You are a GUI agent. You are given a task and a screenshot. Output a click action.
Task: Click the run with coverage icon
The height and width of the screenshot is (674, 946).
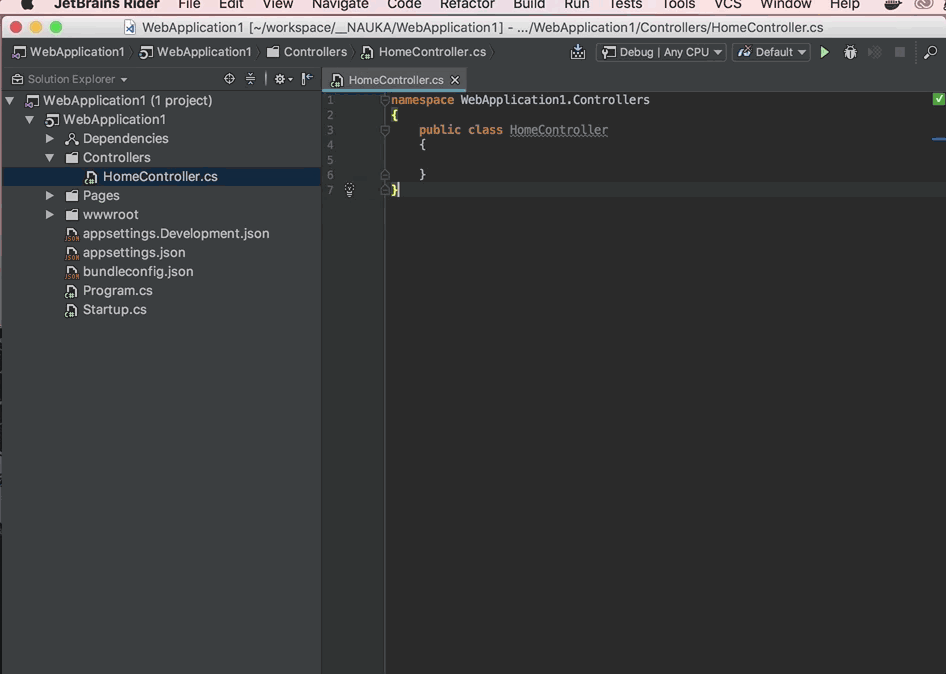tap(875, 52)
